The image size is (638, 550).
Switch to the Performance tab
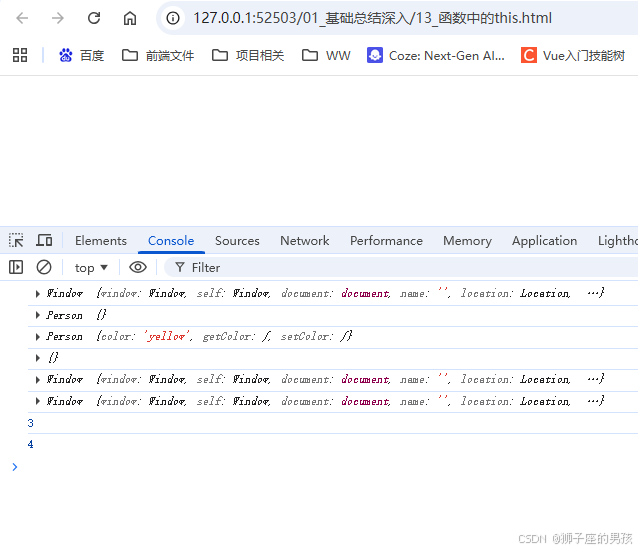pyautogui.click(x=386, y=241)
